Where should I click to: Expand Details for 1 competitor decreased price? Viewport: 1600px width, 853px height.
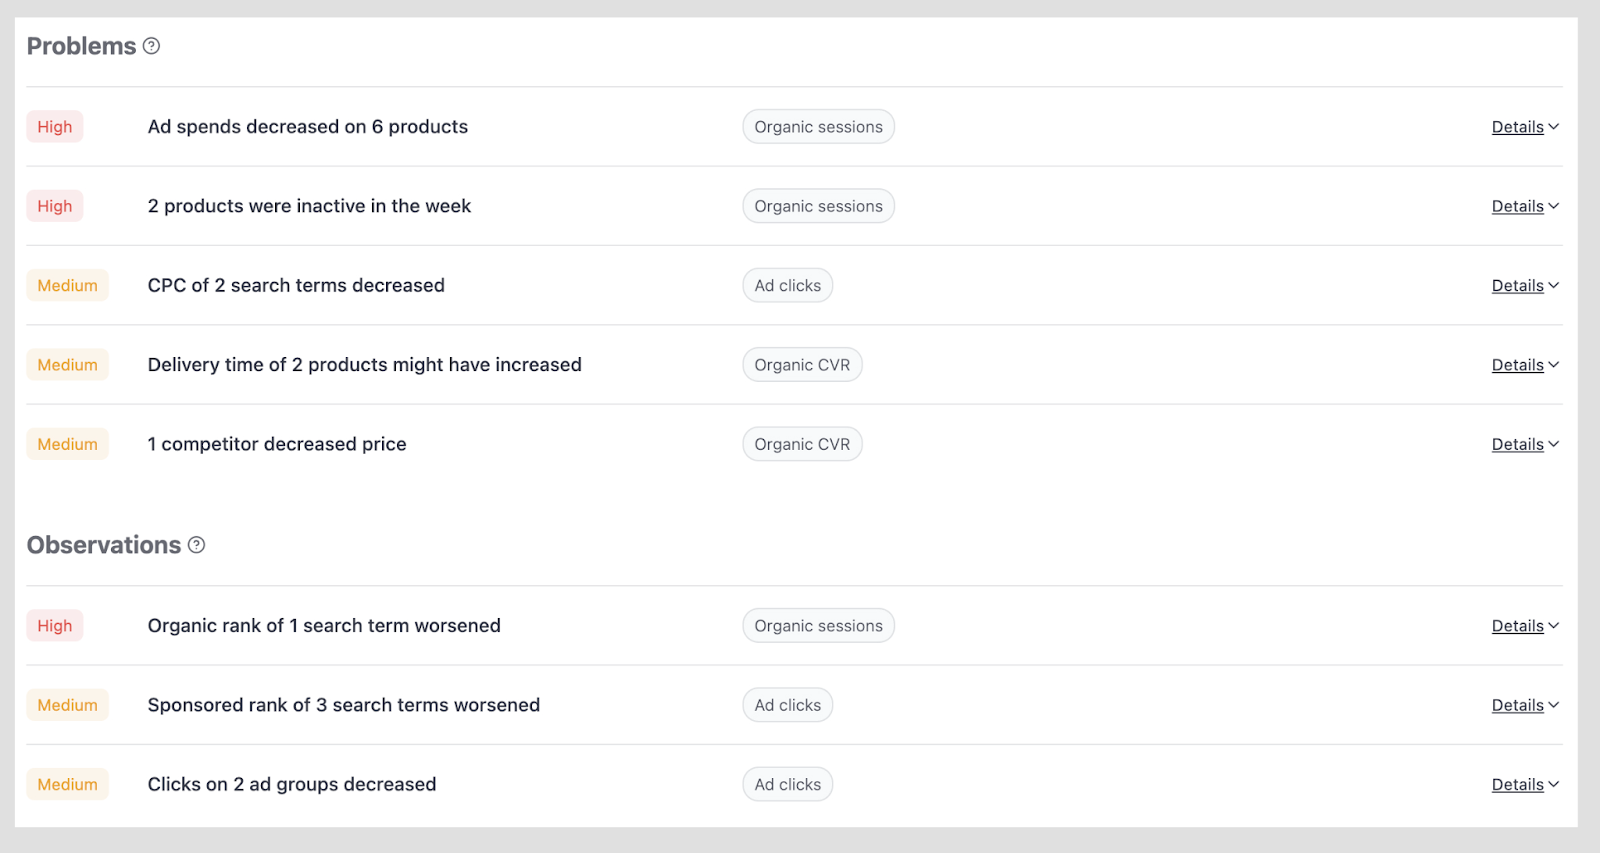point(1524,444)
